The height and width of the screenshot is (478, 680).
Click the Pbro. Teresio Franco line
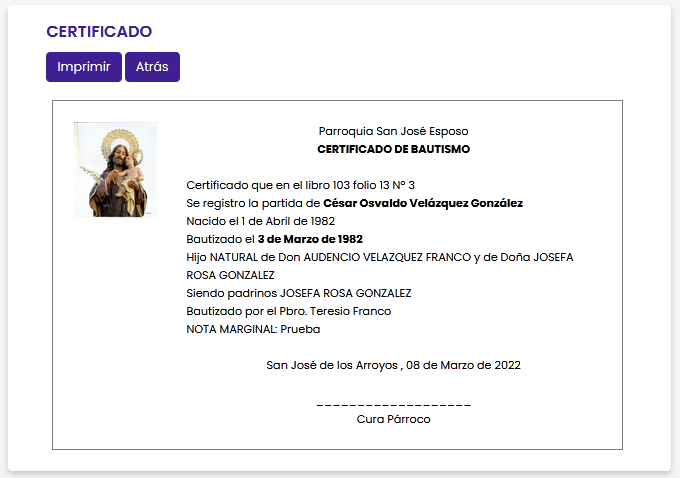pyautogui.click(x=288, y=311)
